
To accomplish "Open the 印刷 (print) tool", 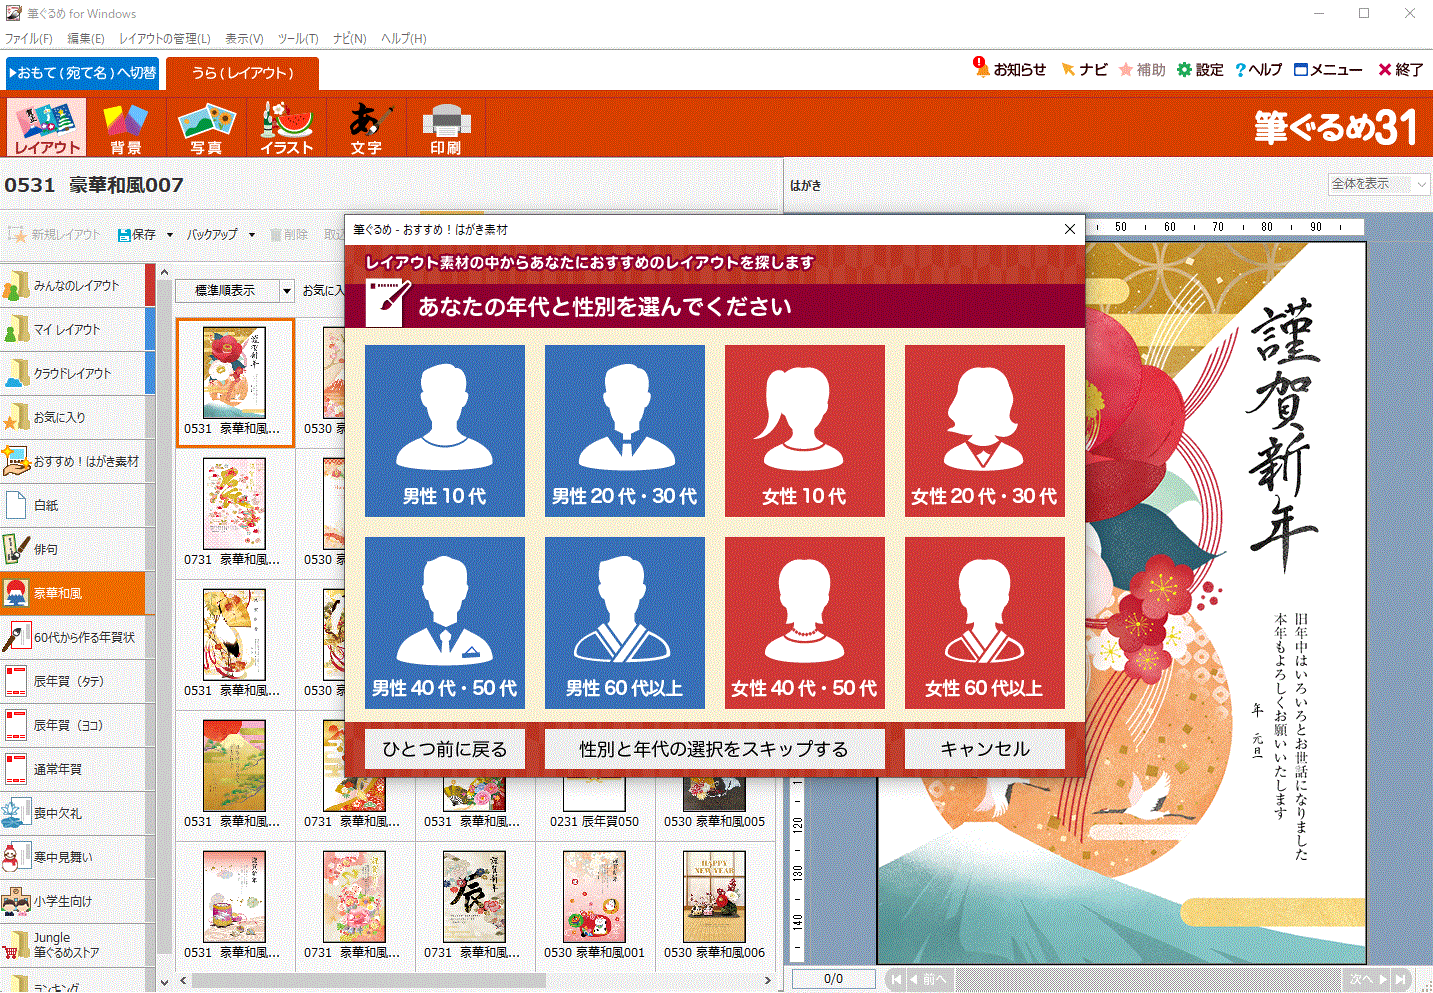I will [x=446, y=127].
